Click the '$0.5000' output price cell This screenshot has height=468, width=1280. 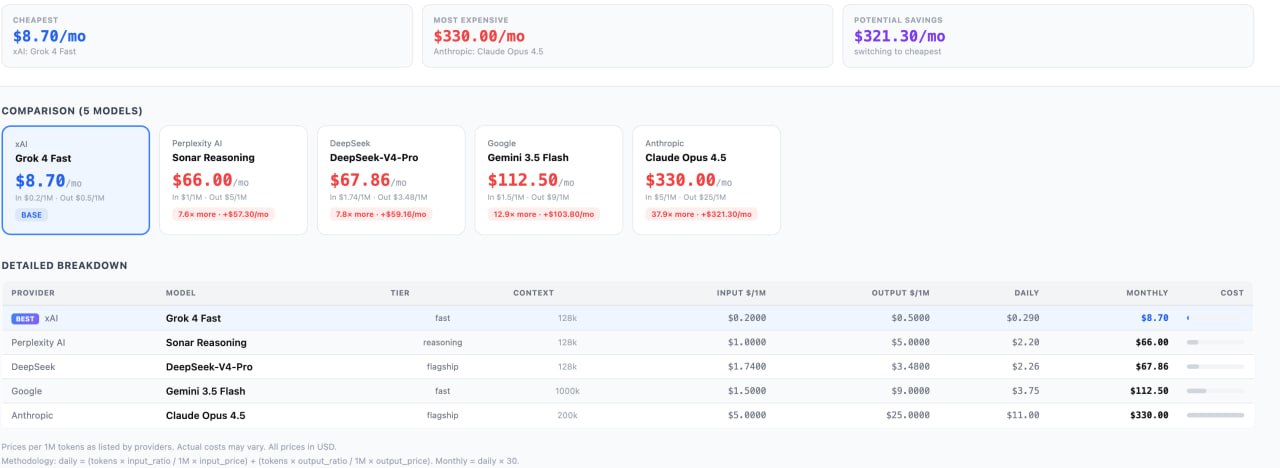pos(911,318)
